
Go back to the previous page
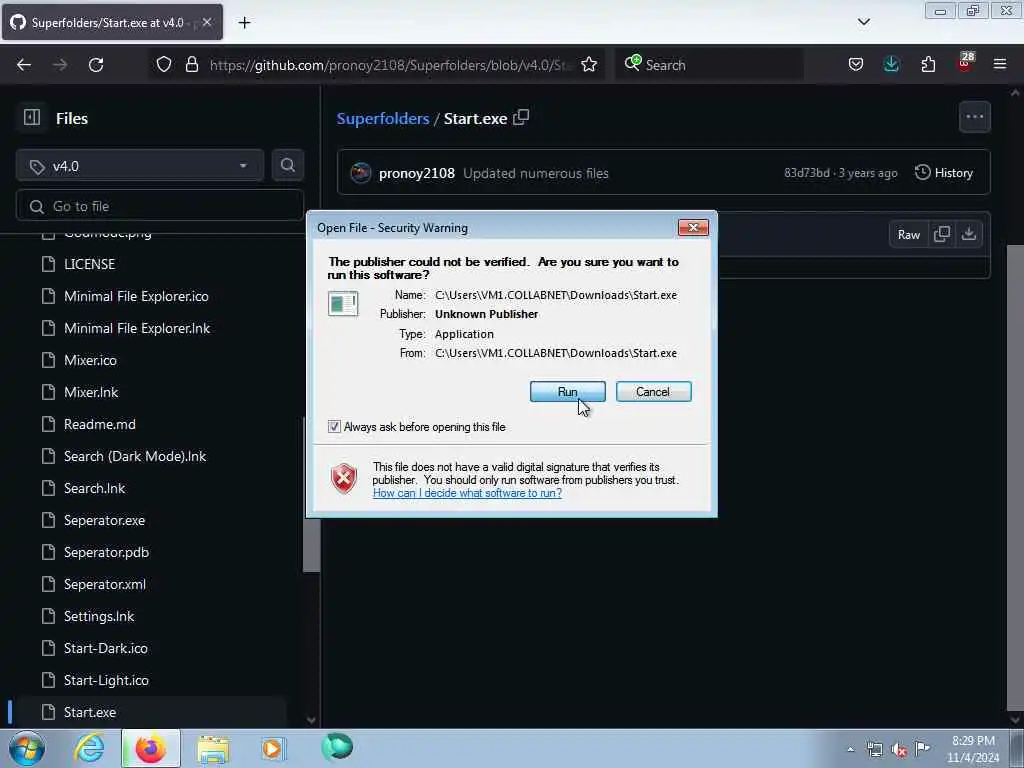tap(24, 65)
